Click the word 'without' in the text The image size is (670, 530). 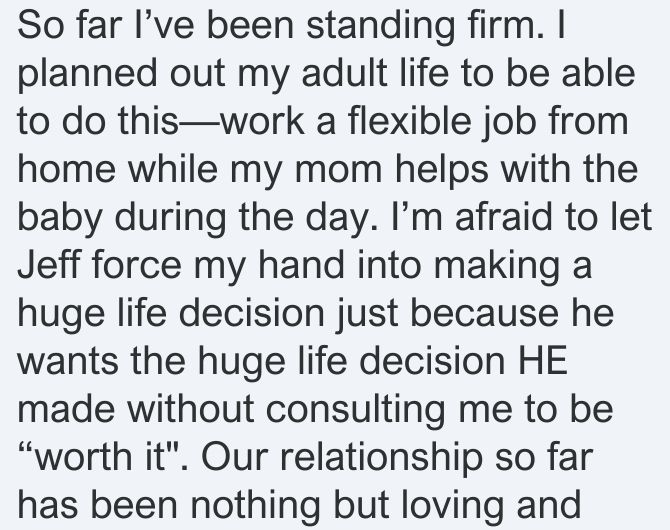point(191,409)
